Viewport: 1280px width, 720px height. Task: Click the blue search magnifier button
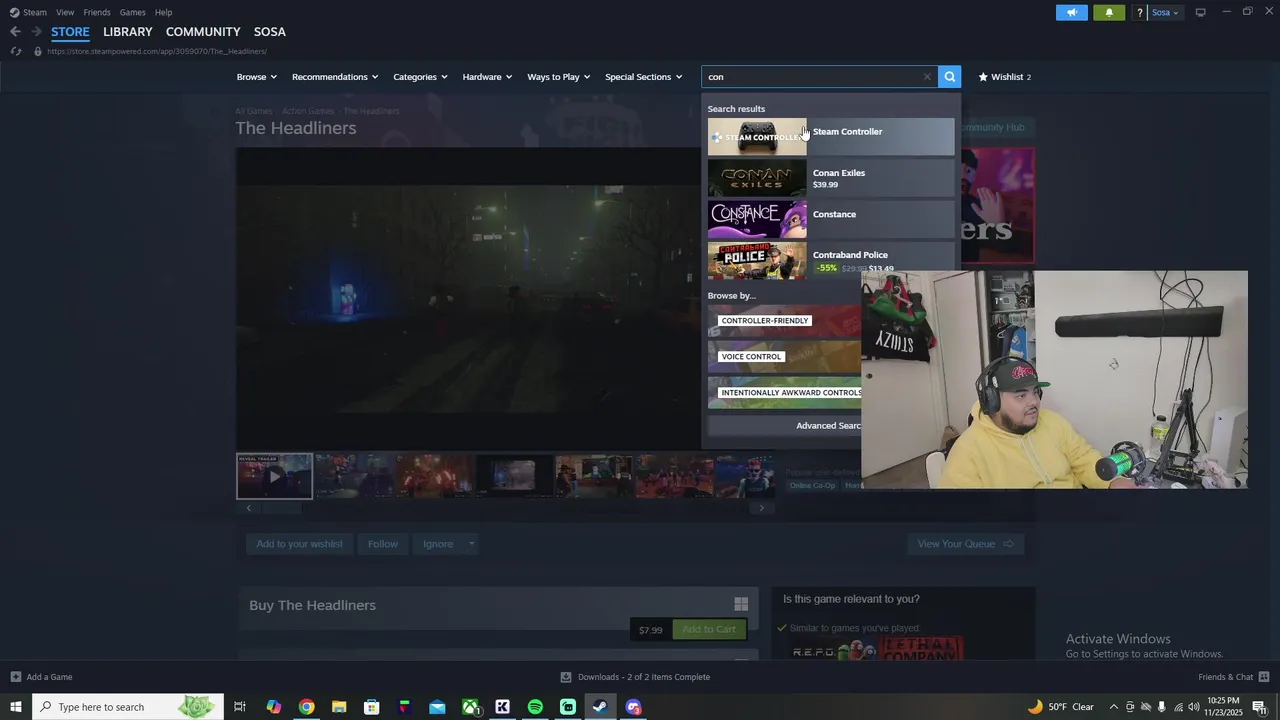point(950,76)
